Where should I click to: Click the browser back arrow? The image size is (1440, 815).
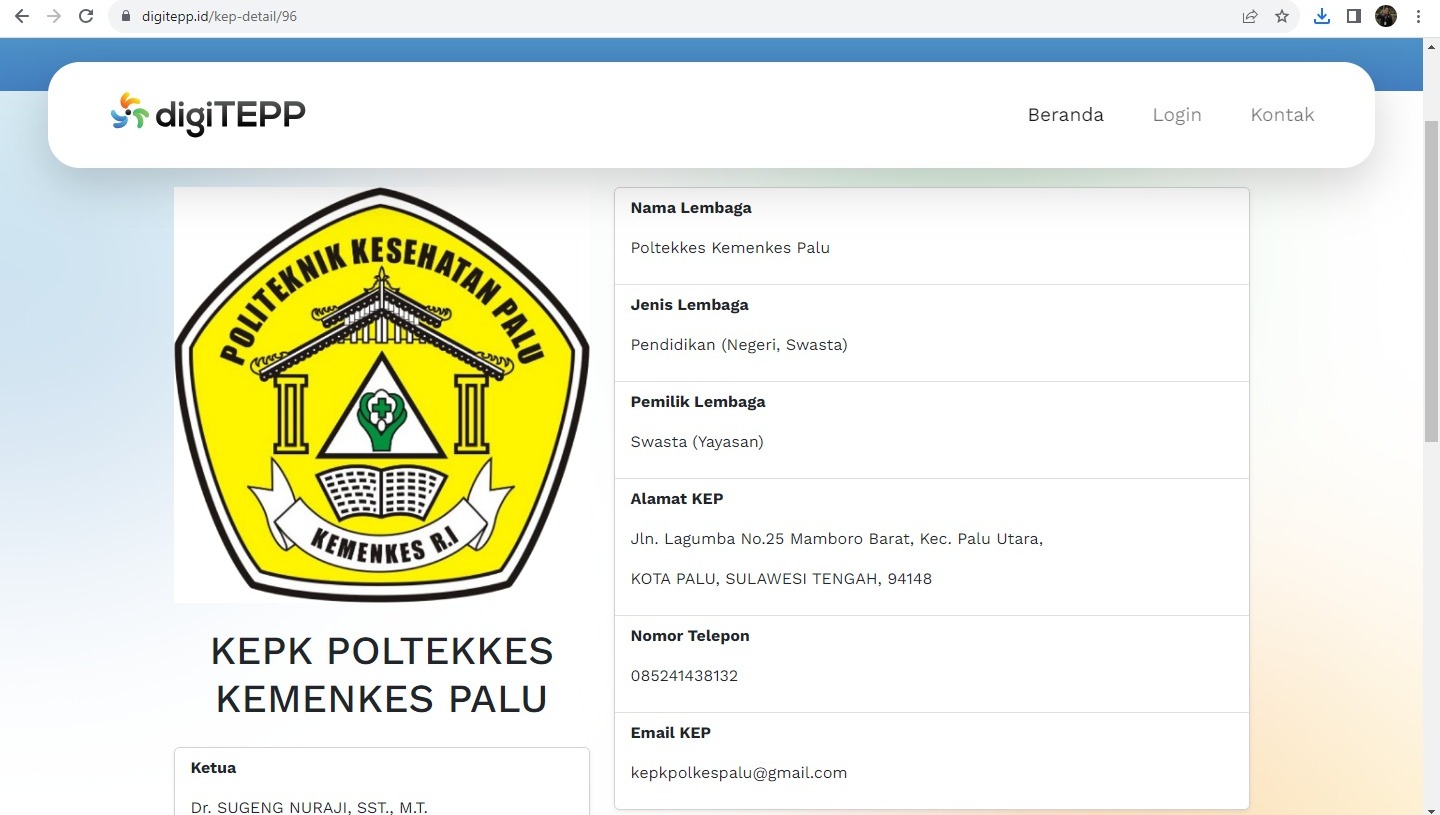[x=22, y=16]
